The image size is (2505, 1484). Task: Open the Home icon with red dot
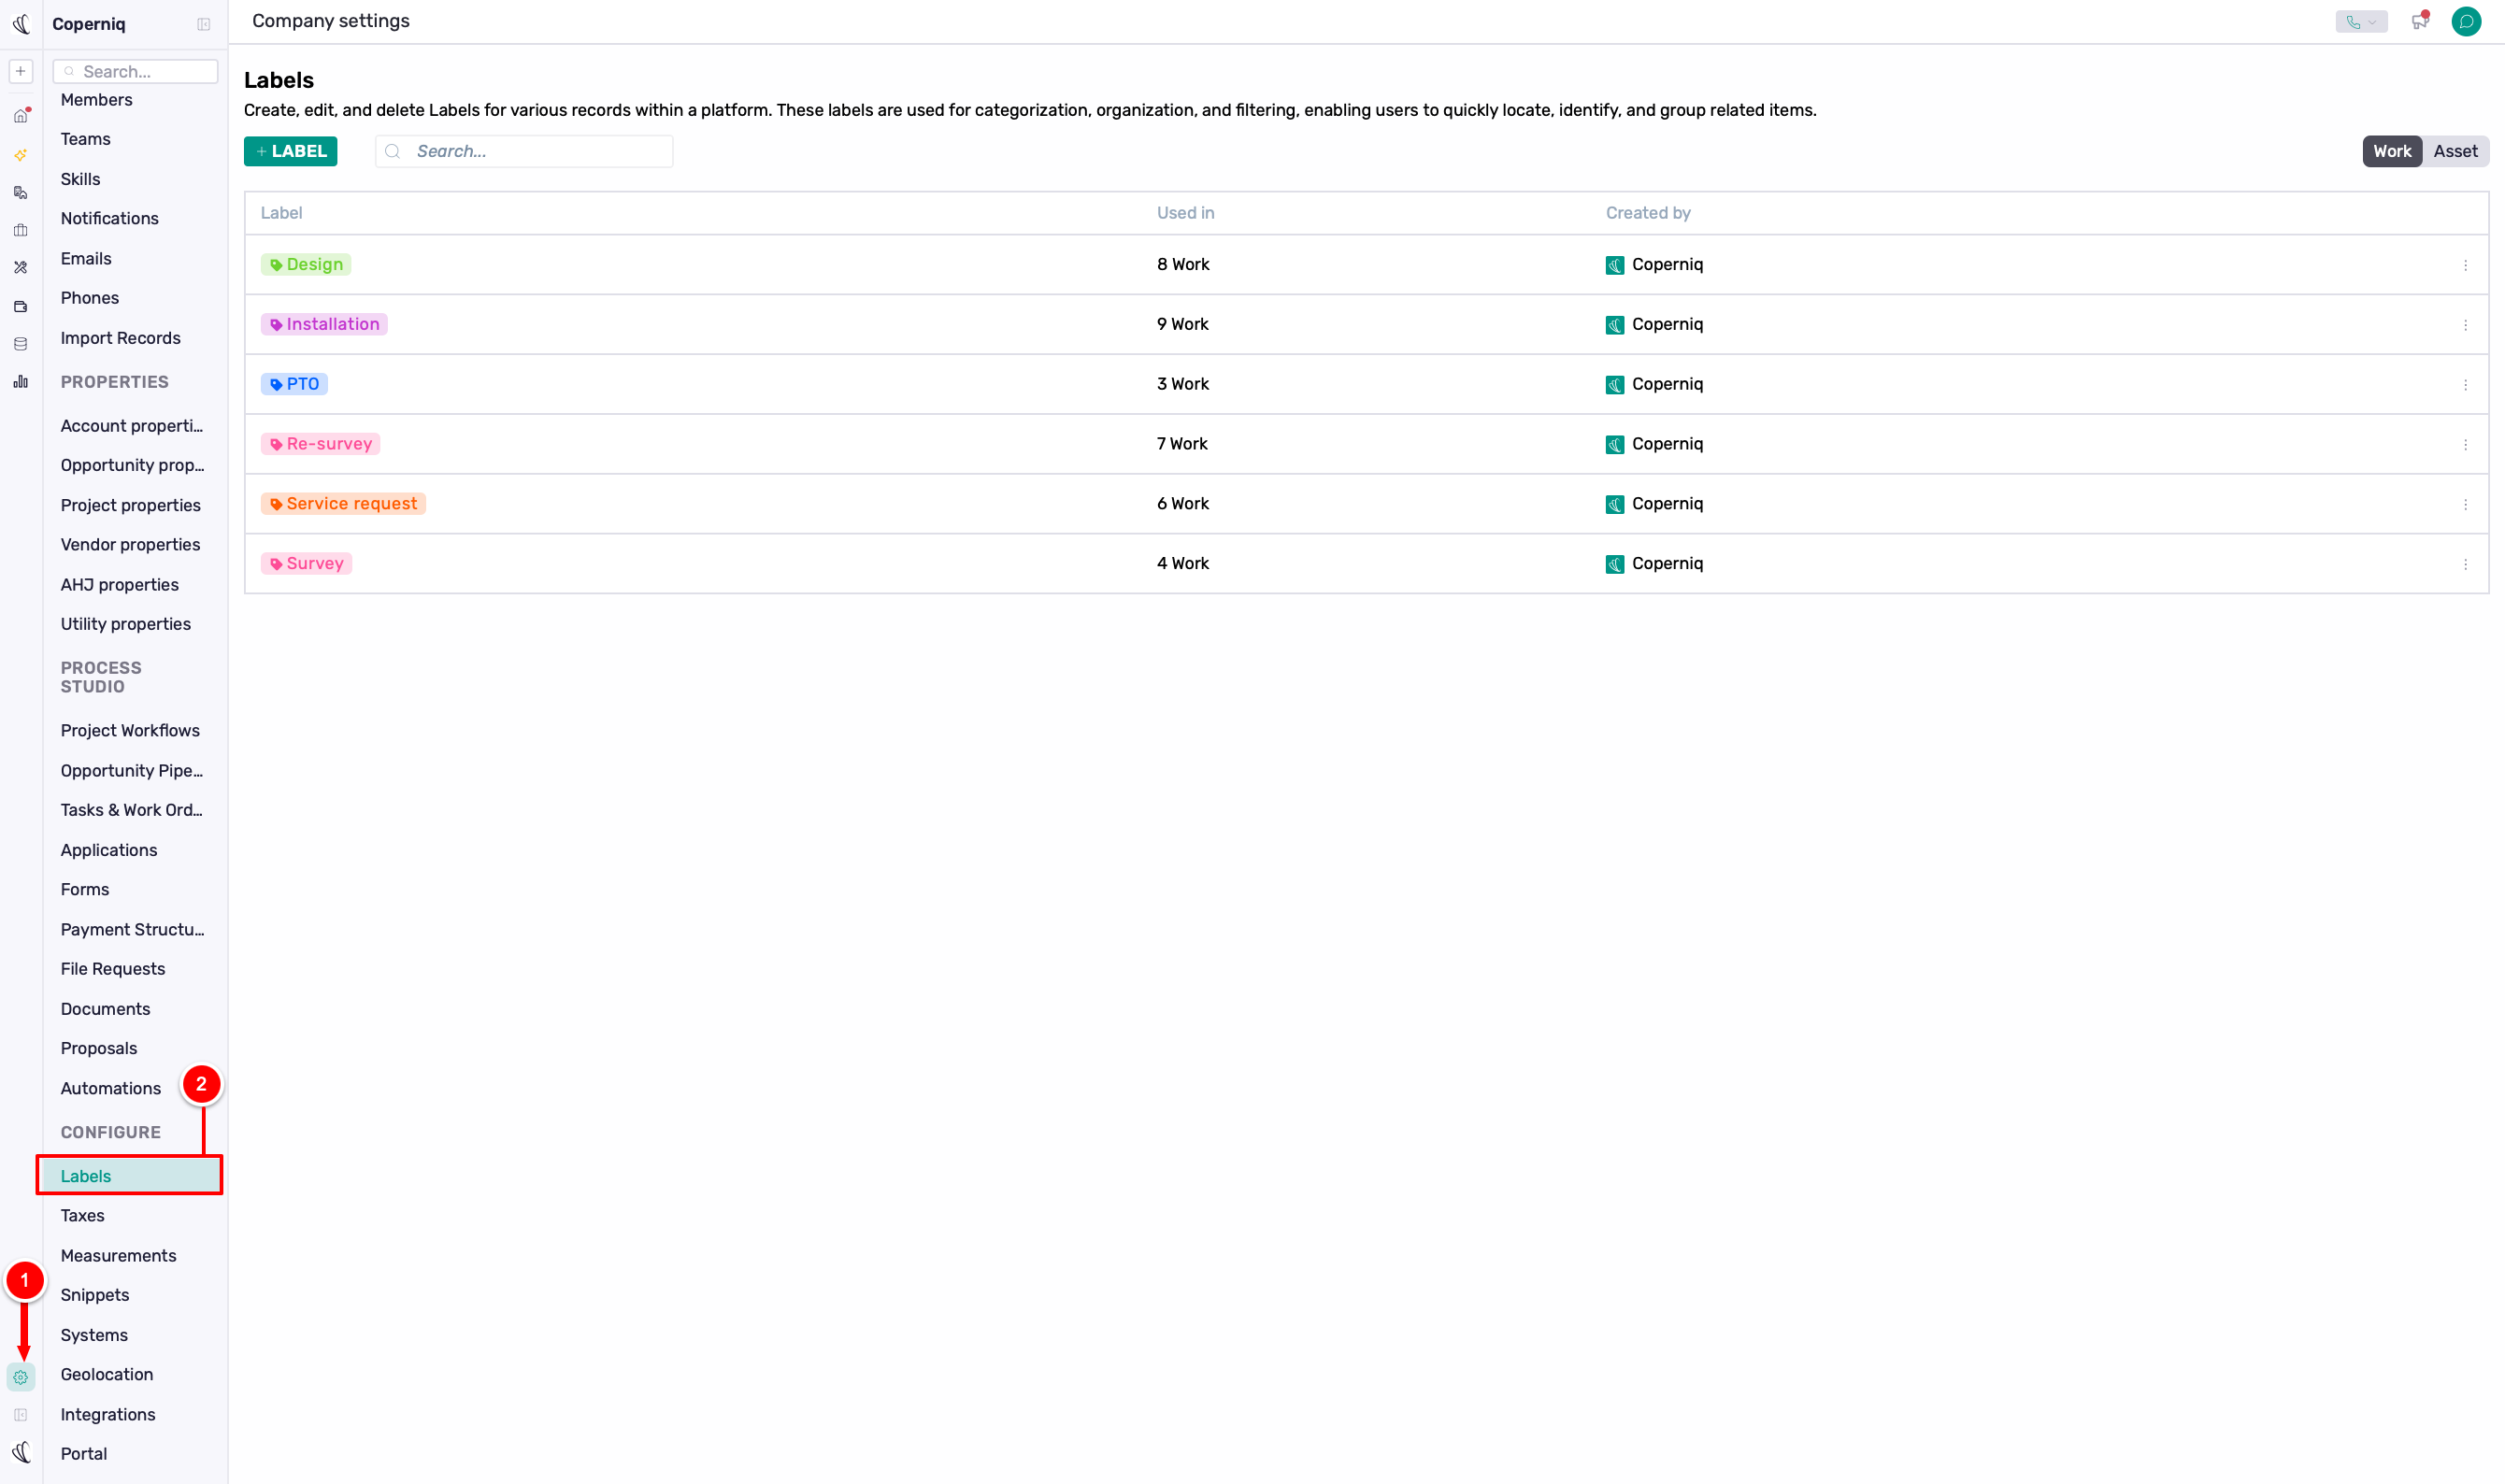click(20, 116)
